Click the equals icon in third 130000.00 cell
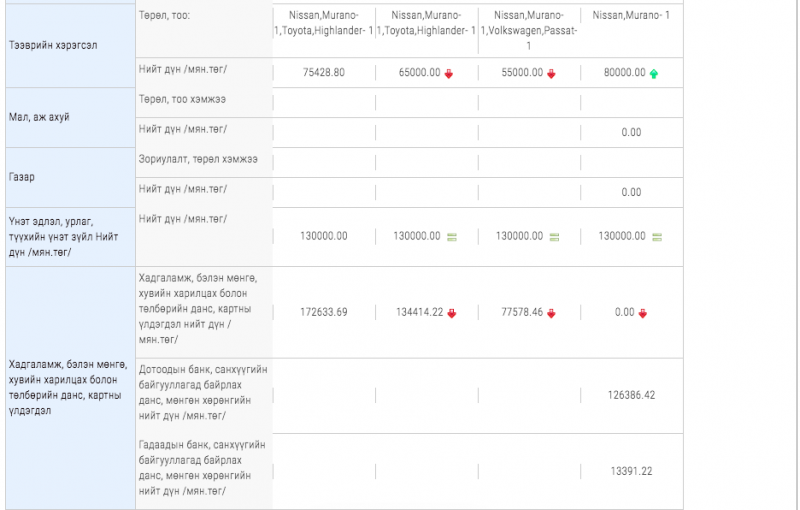Screen dimensions: 800x510 coord(554,237)
